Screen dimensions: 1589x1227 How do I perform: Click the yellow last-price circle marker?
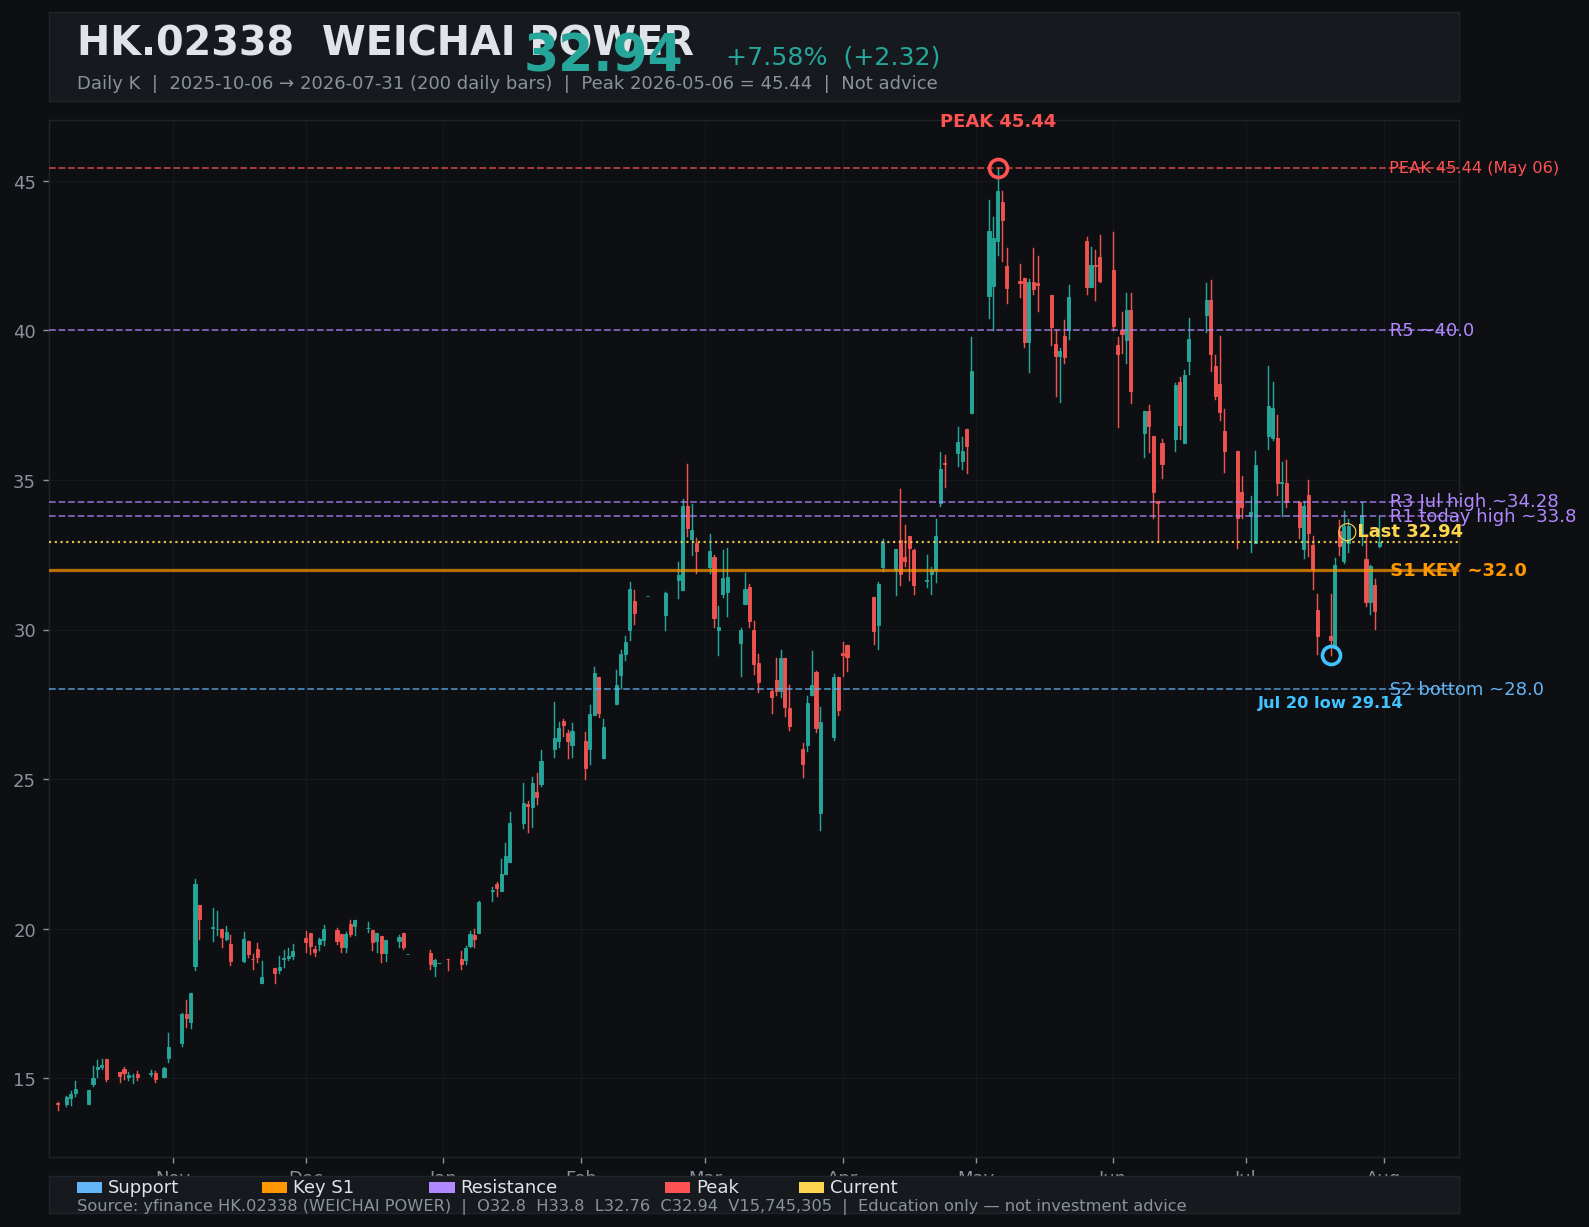pyautogui.click(x=1347, y=532)
